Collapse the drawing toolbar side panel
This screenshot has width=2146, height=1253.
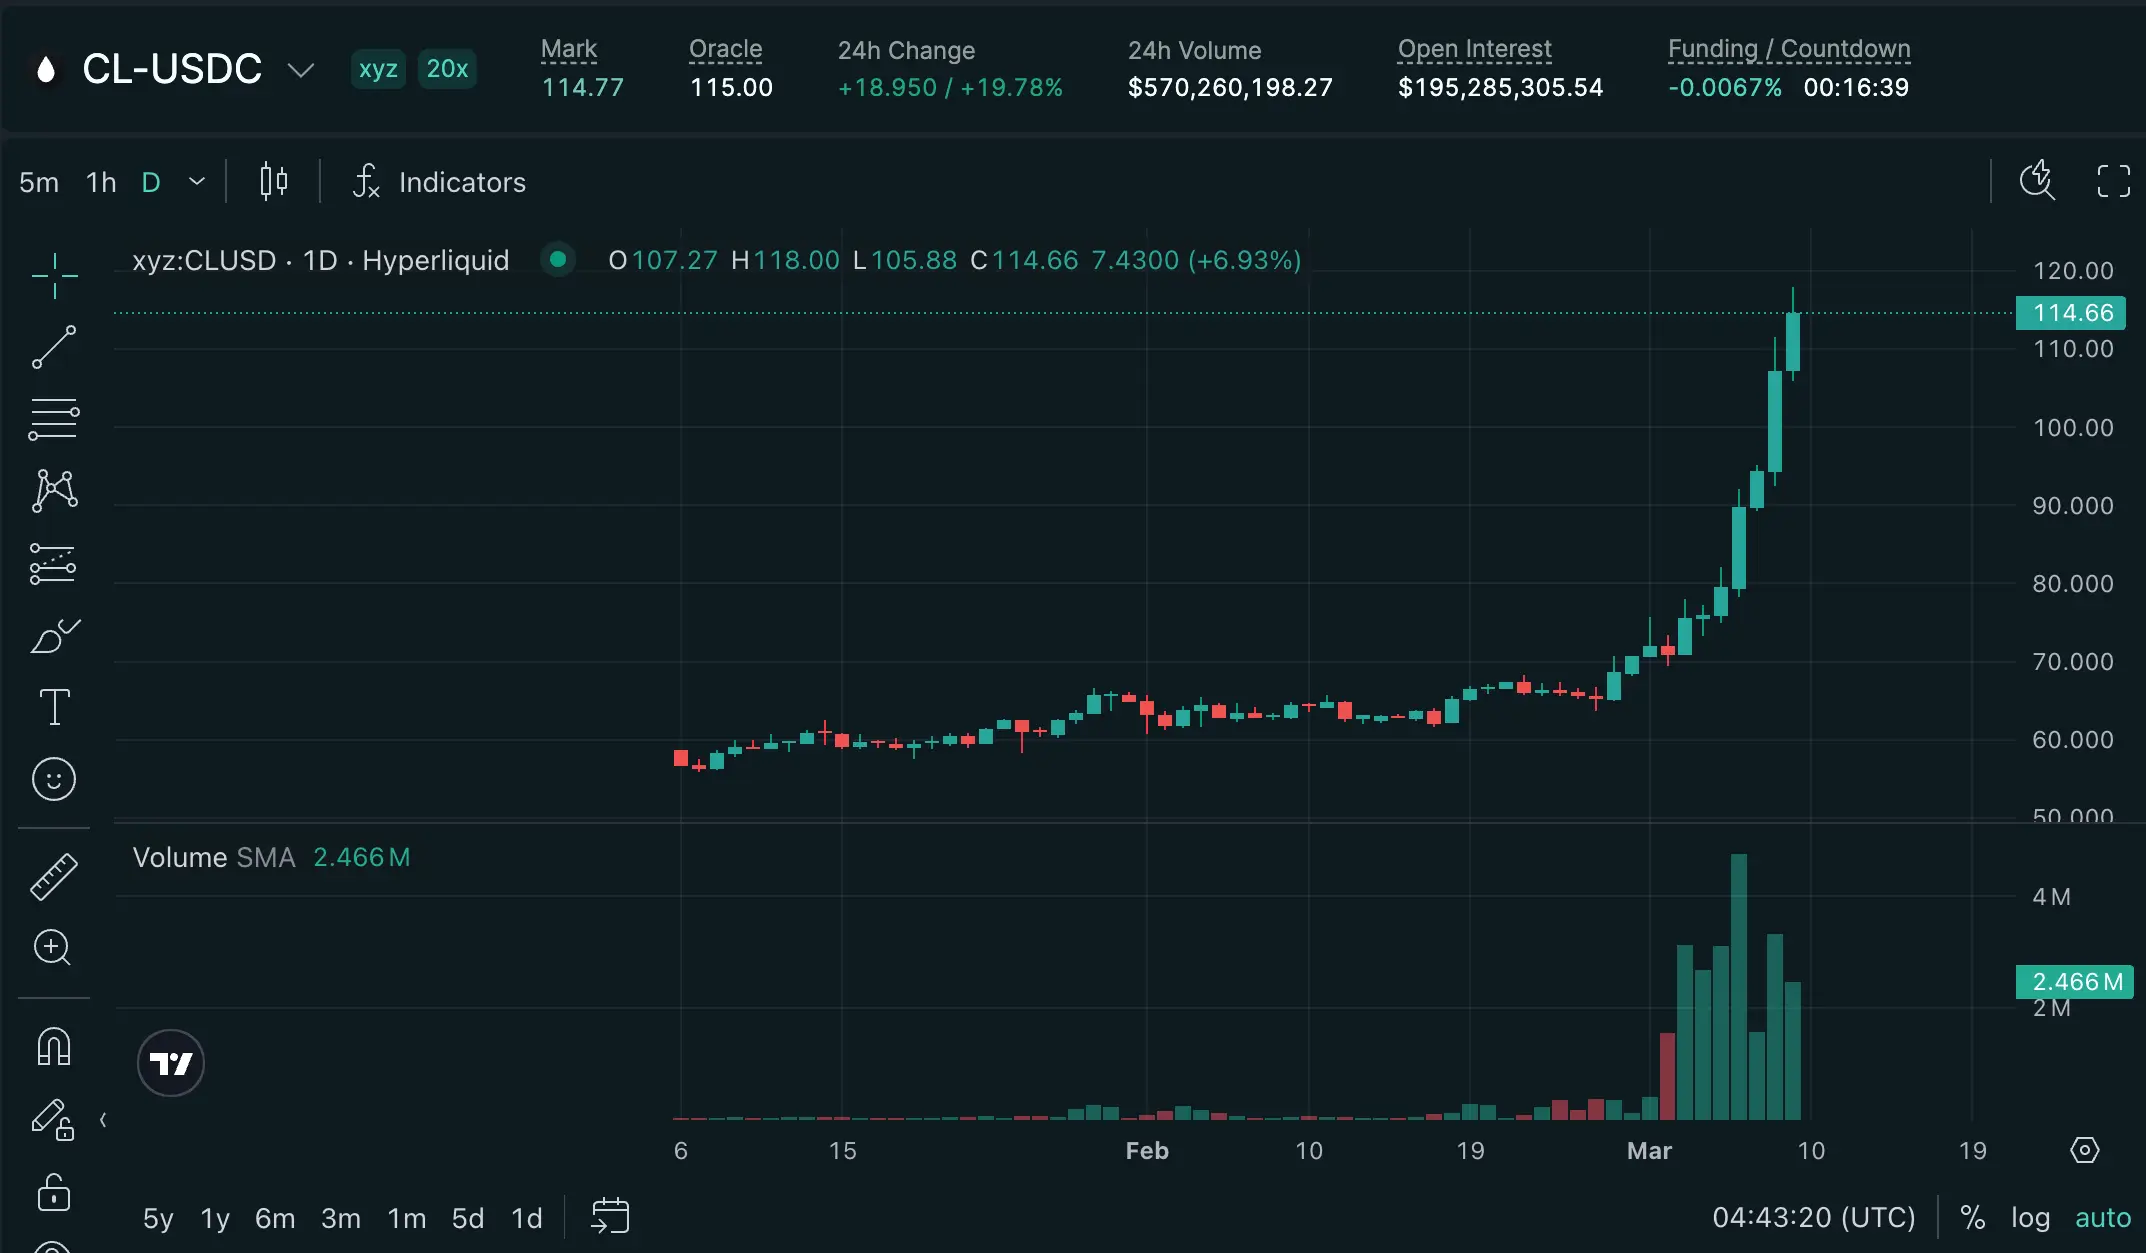coord(103,1120)
